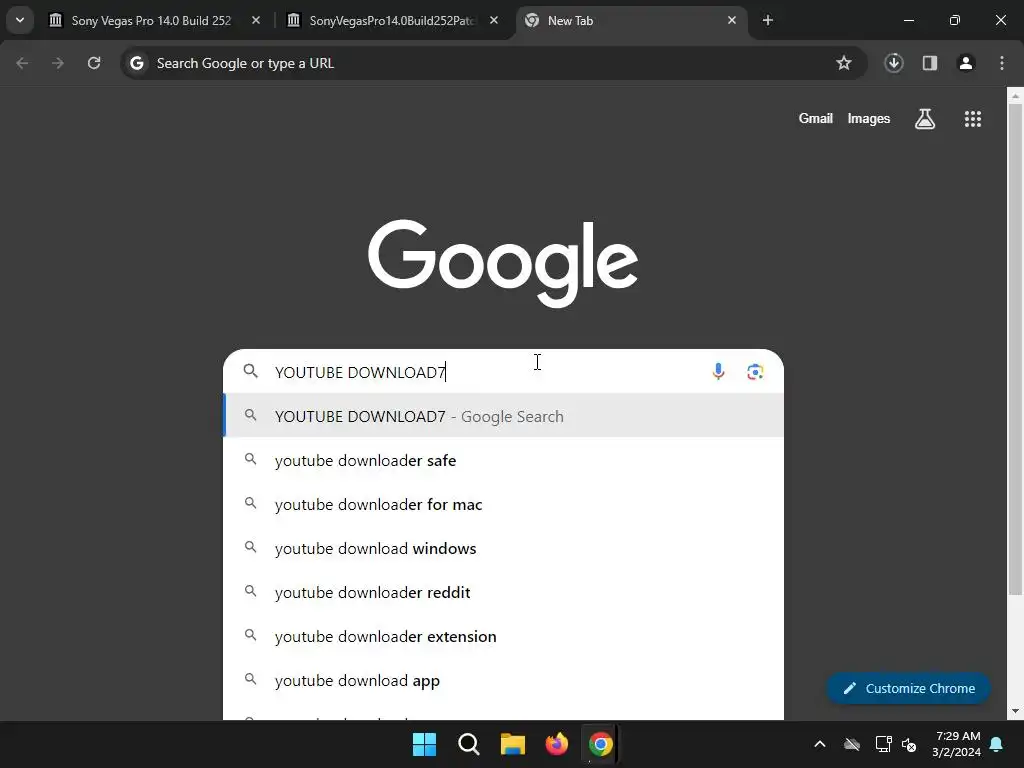Click the page vertical scrollbar thumb
Viewport: 1024px width, 768px height.
pyautogui.click(x=1015, y=349)
